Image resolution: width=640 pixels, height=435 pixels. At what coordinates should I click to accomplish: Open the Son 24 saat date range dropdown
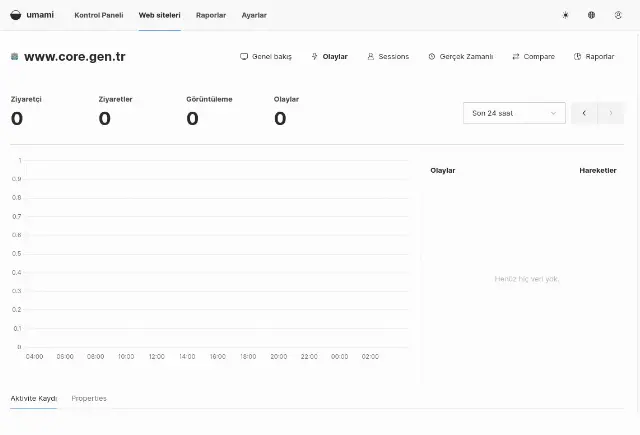[x=514, y=113]
